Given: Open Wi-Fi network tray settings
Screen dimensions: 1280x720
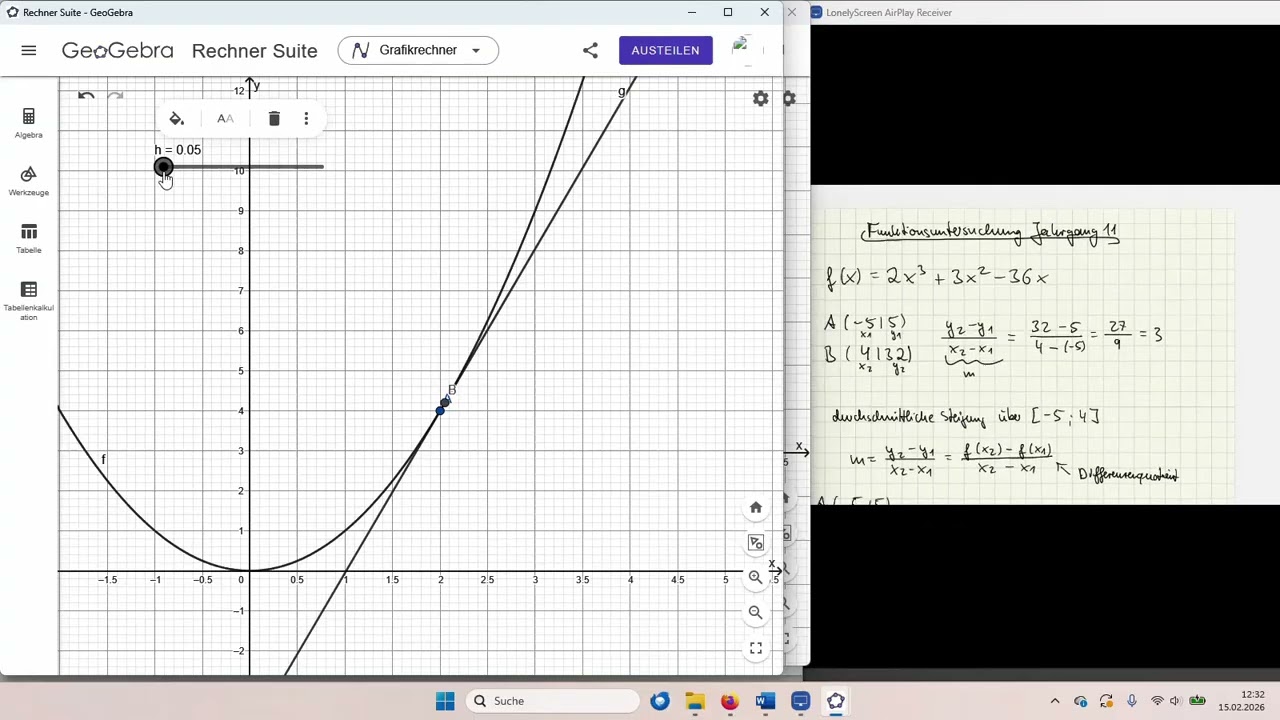Looking at the screenshot, I should [x=1157, y=701].
